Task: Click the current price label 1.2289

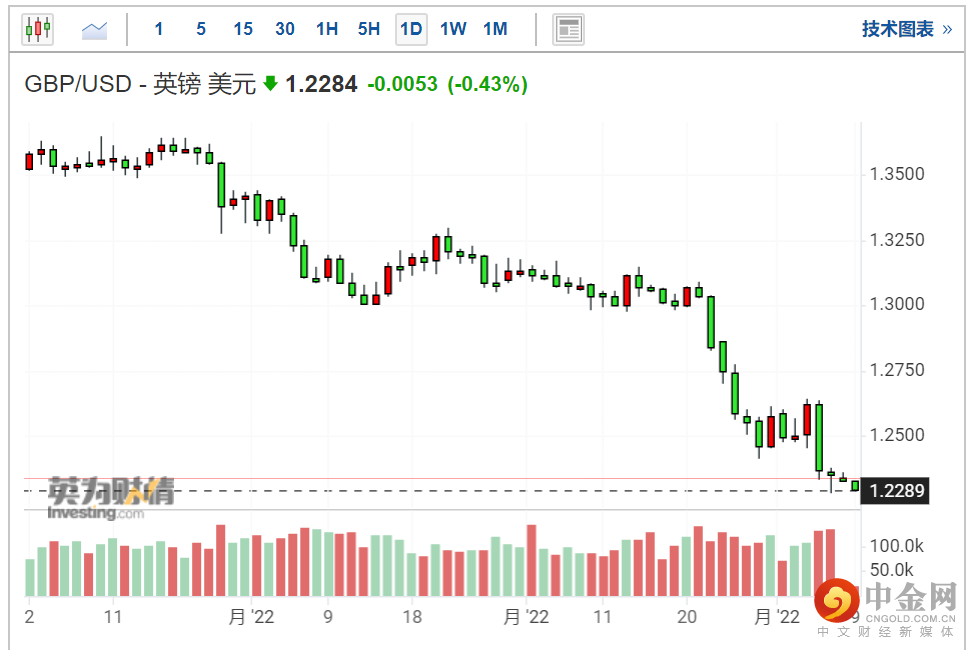Action: pos(897,491)
